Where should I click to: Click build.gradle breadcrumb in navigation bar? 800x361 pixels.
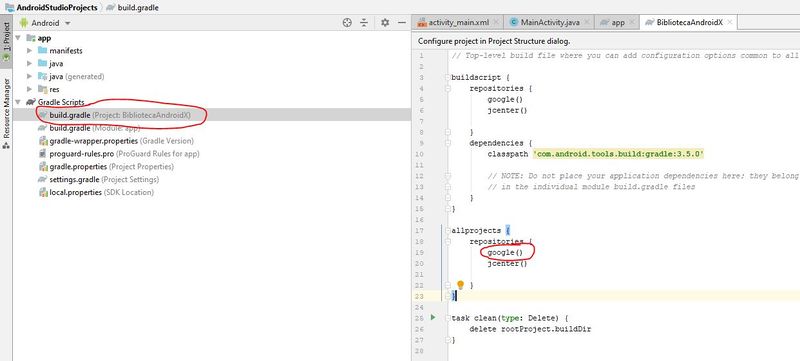132,8
